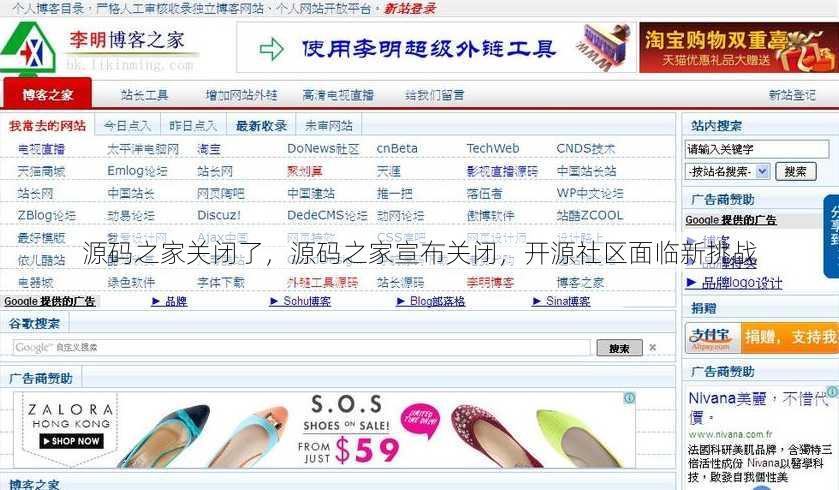Select the 博客之家 navigation tab
The height and width of the screenshot is (490, 839).
pyautogui.click(x=48, y=94)
